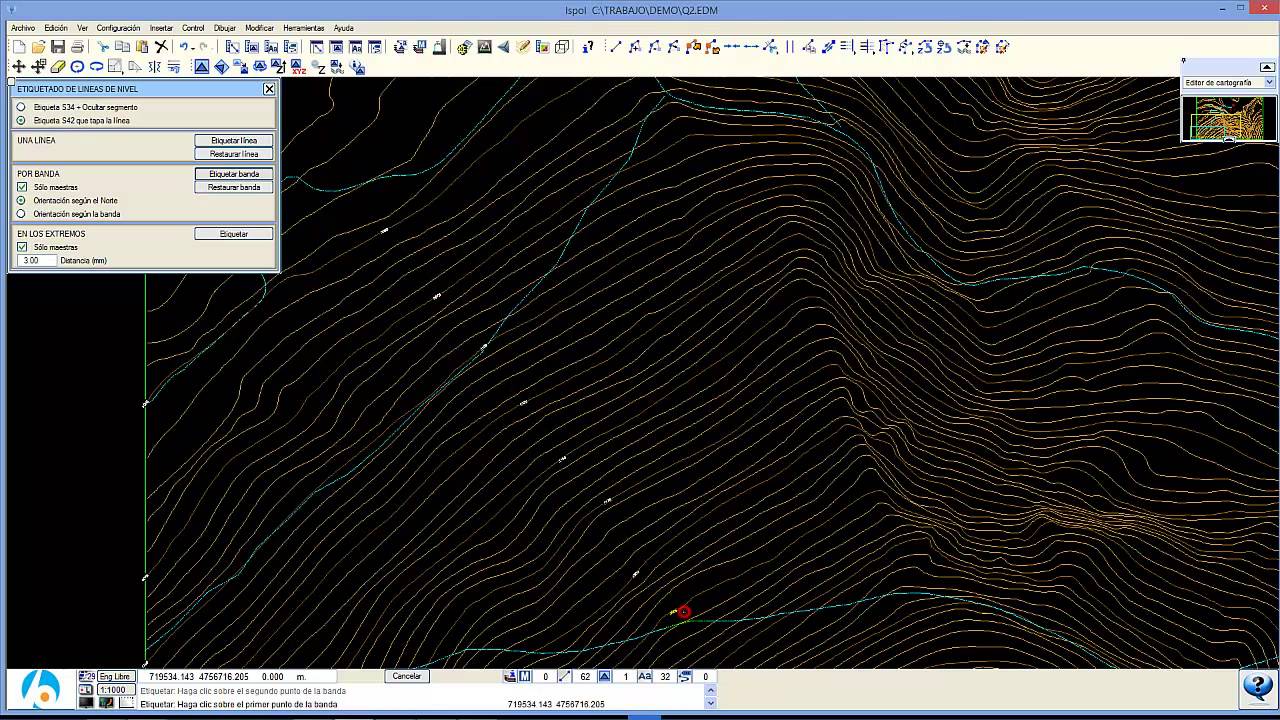Click the 'Etiquetar línea' button
This screenshot has width=1280, height=720.
pyautogui.click(x=234, y=141)
